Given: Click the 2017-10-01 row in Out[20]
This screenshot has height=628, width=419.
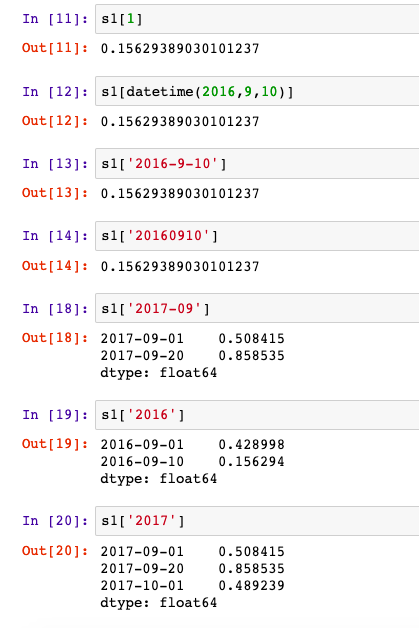Looking at the screenshot, I should (x=192, y=586).
